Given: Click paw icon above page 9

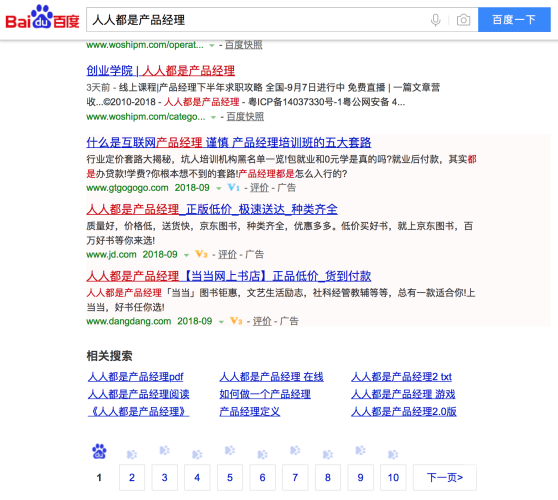Looking at the screenshot, I should (360, 450).
